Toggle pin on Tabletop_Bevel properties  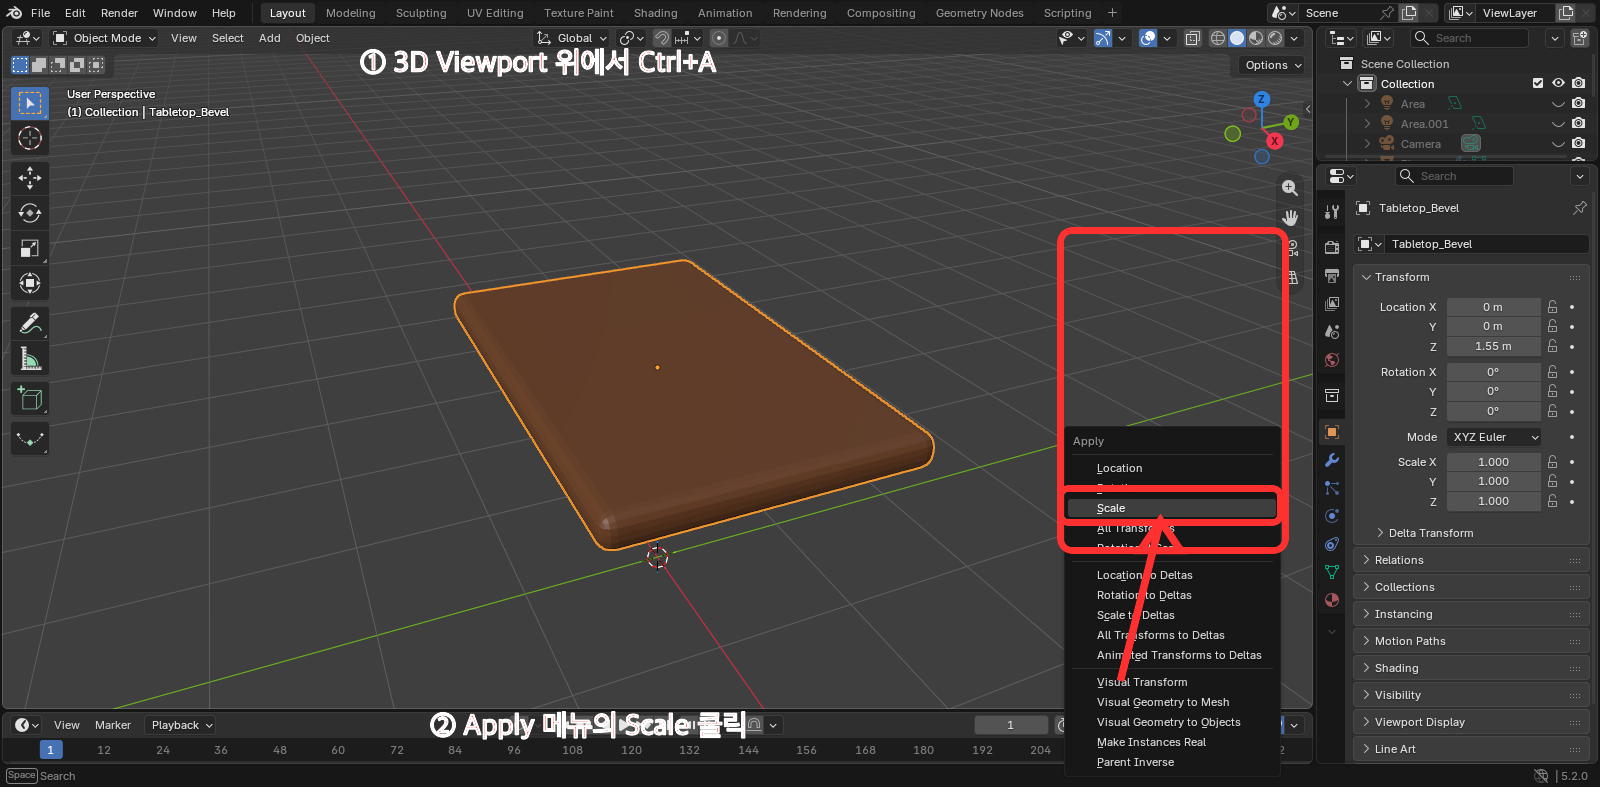[x=1580, y=208]
